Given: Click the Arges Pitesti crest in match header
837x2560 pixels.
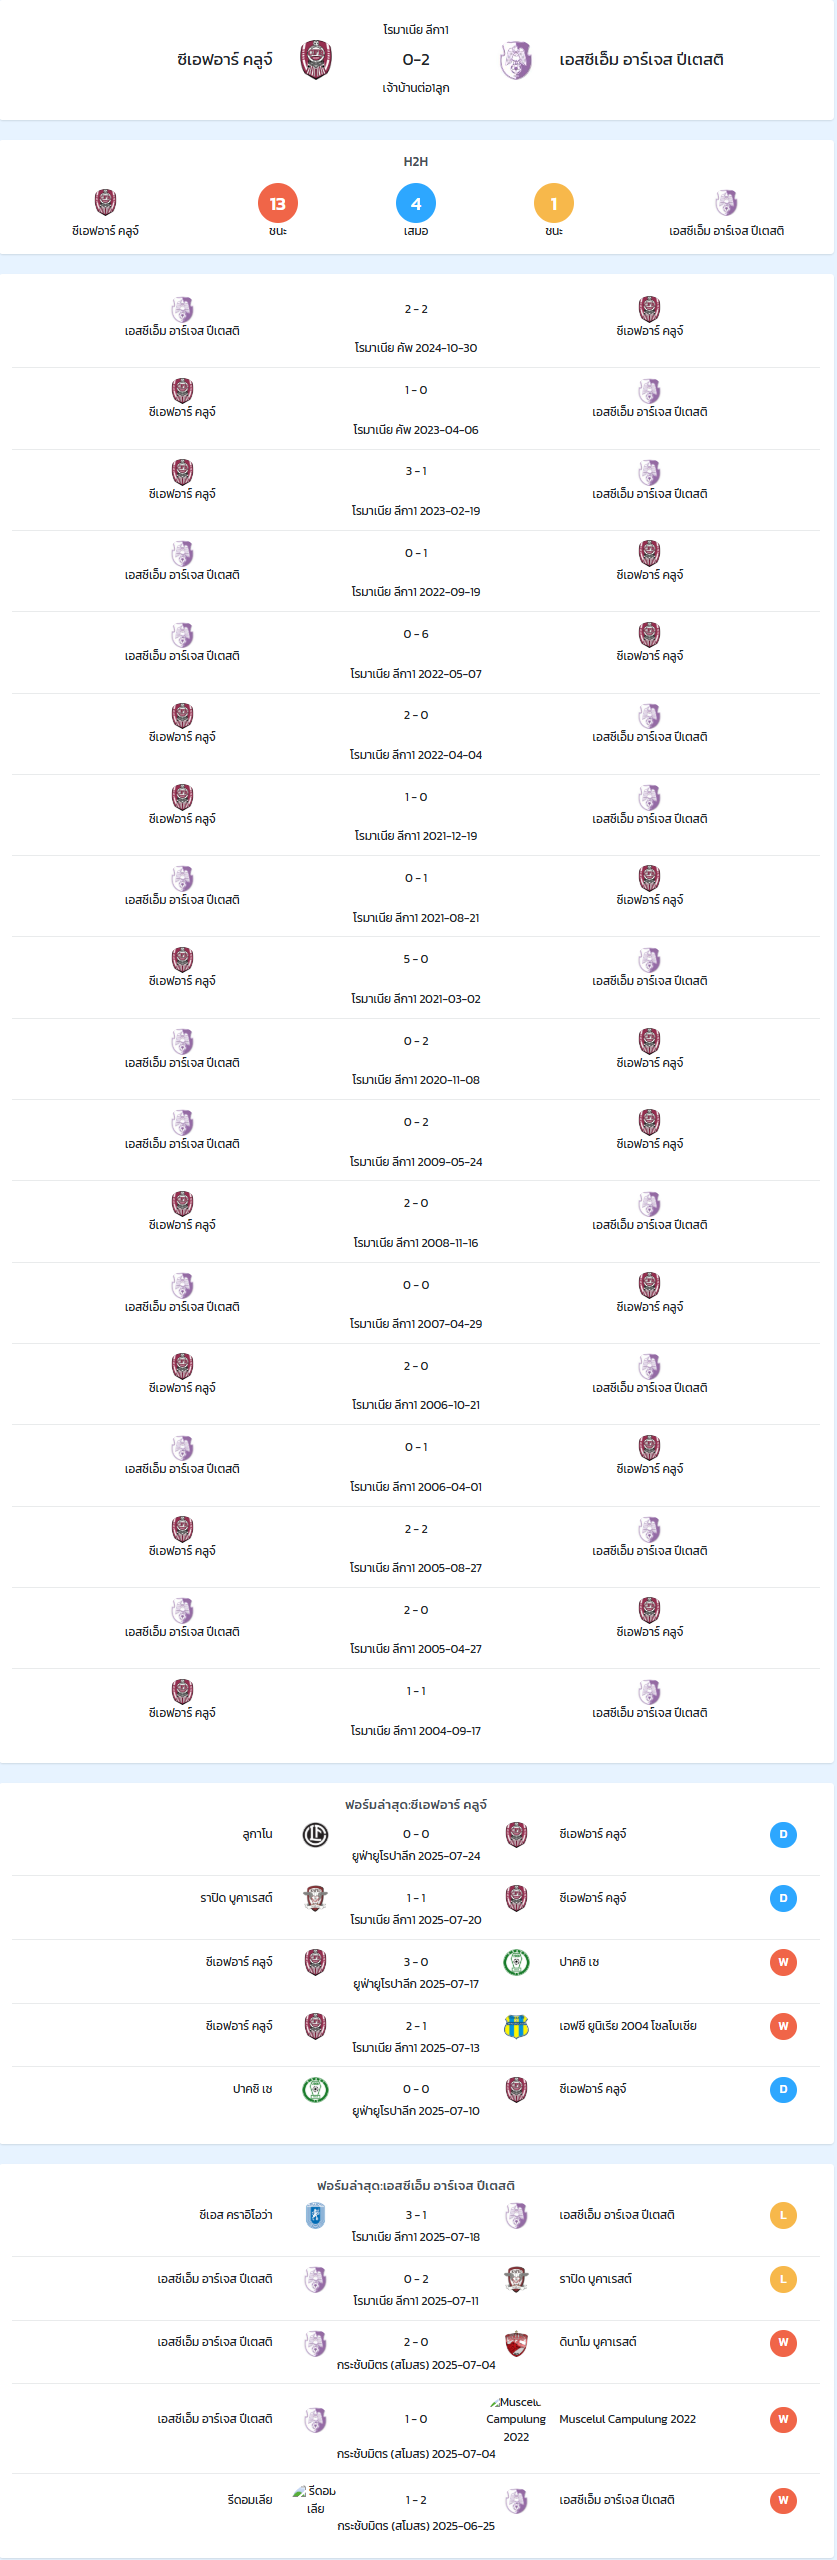Looking at the screenshot, I should pos(516,60).
